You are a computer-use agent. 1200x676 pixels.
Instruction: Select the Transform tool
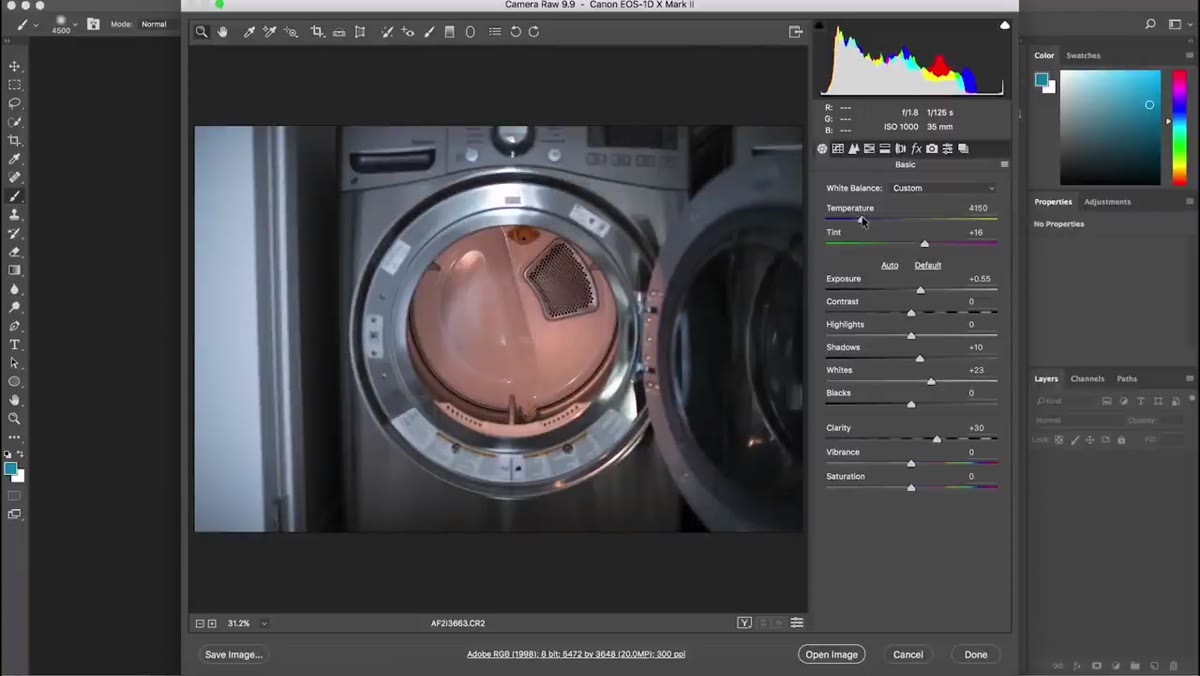coord(360,32)
